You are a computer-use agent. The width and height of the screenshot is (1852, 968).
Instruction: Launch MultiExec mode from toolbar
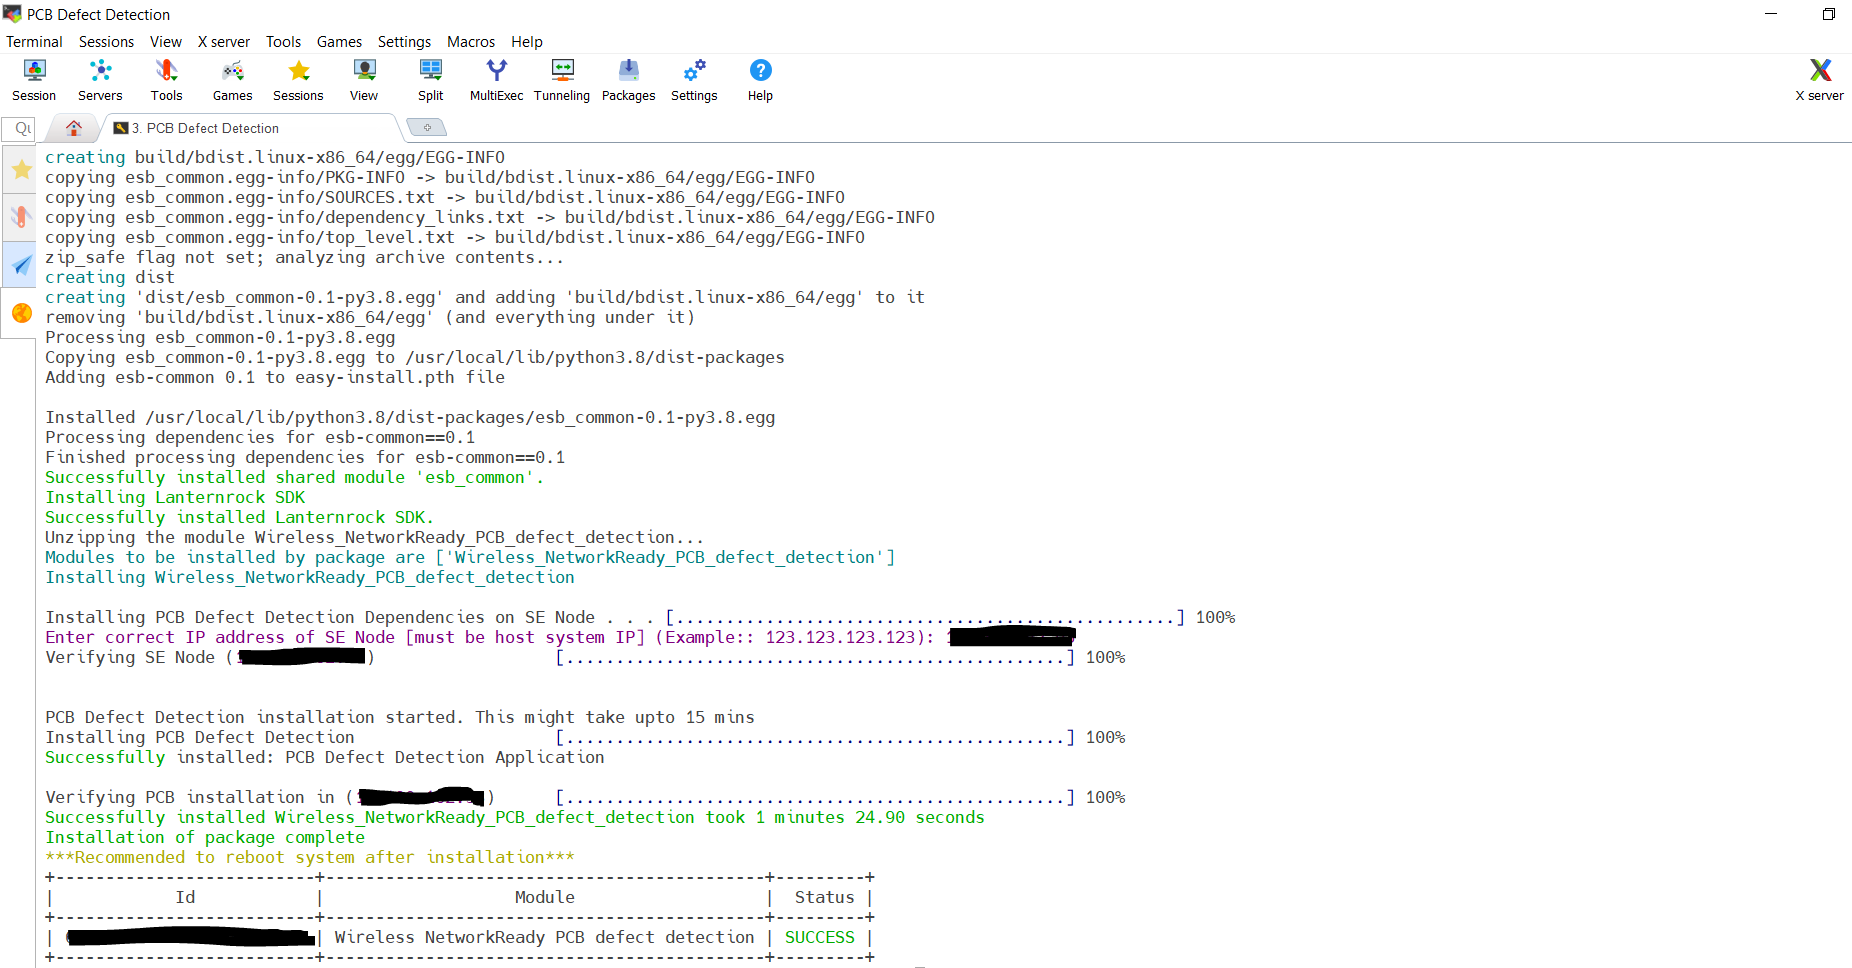[496, 80]
